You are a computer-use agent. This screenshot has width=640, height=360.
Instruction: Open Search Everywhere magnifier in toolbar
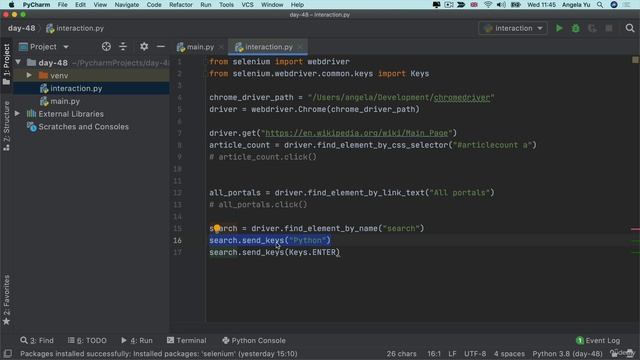point(630,28)
